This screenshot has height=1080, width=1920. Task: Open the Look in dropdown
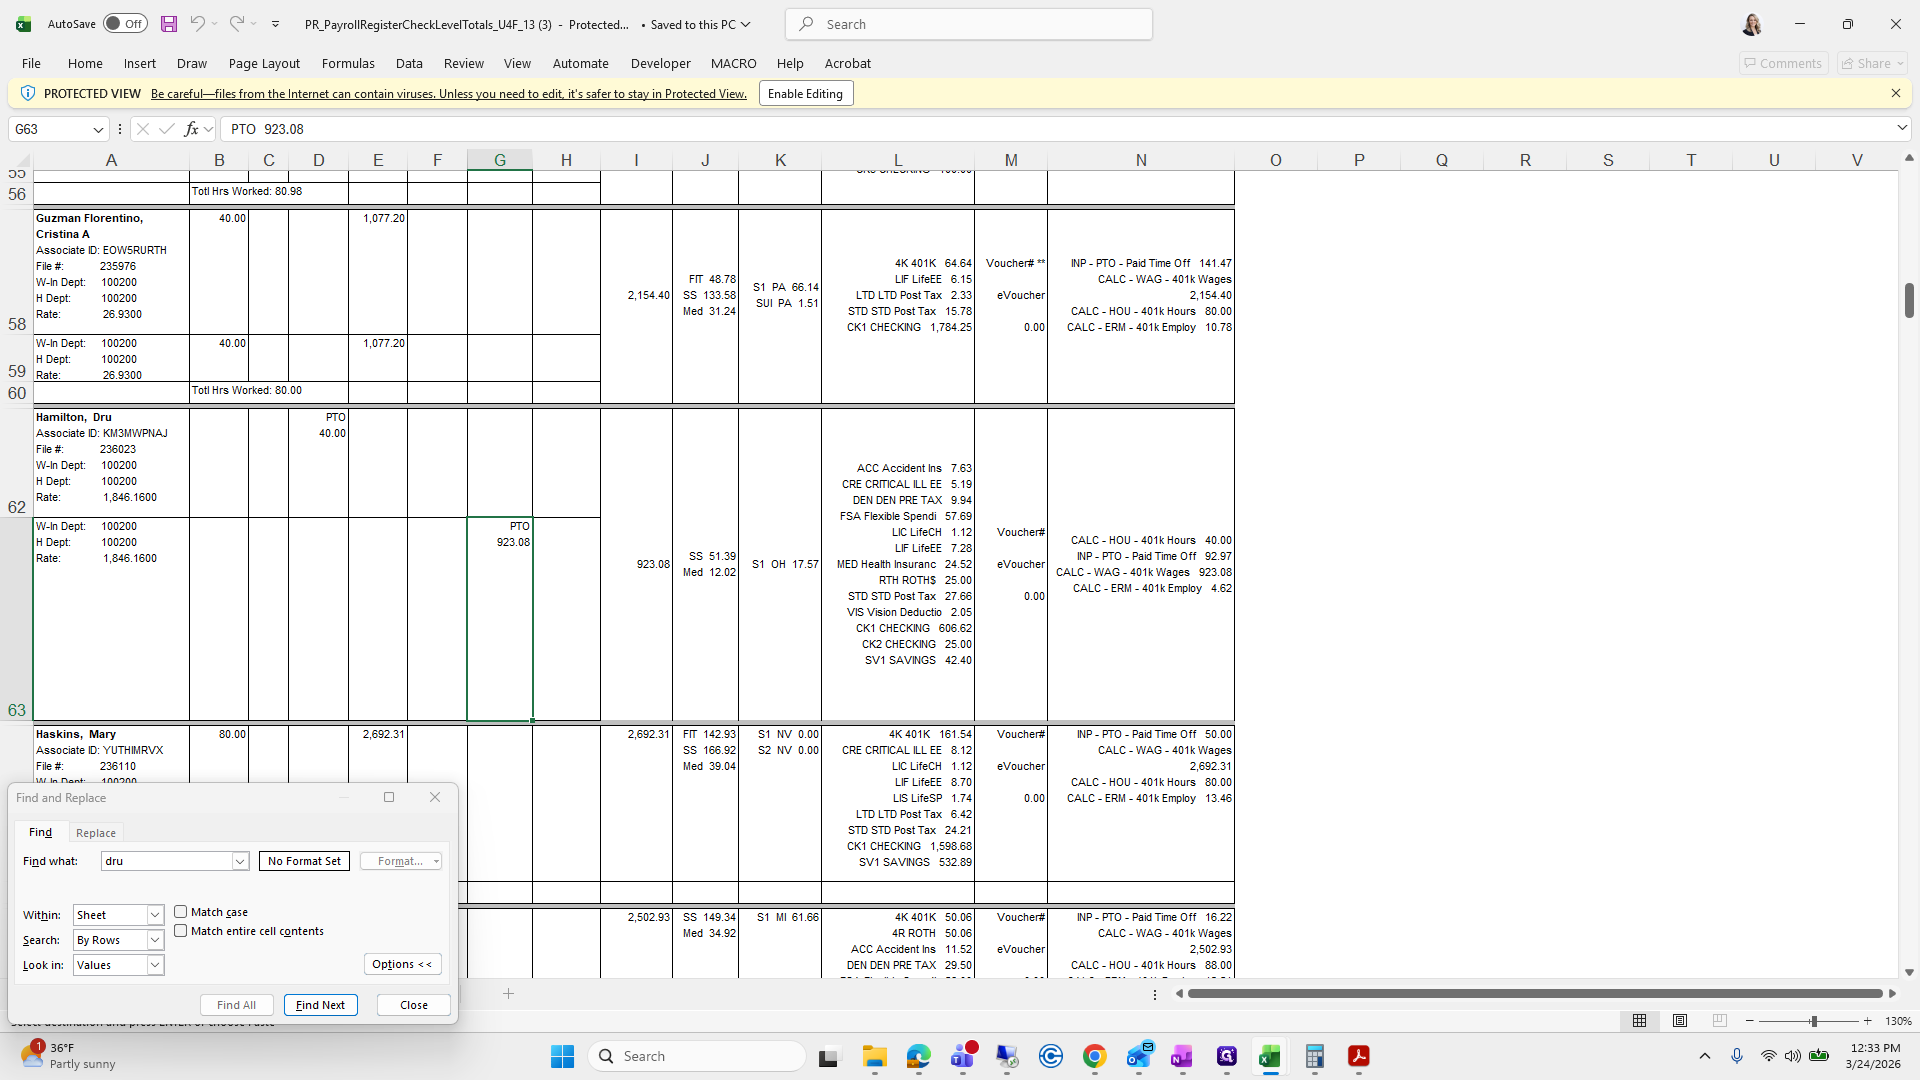tap(155, 965)
